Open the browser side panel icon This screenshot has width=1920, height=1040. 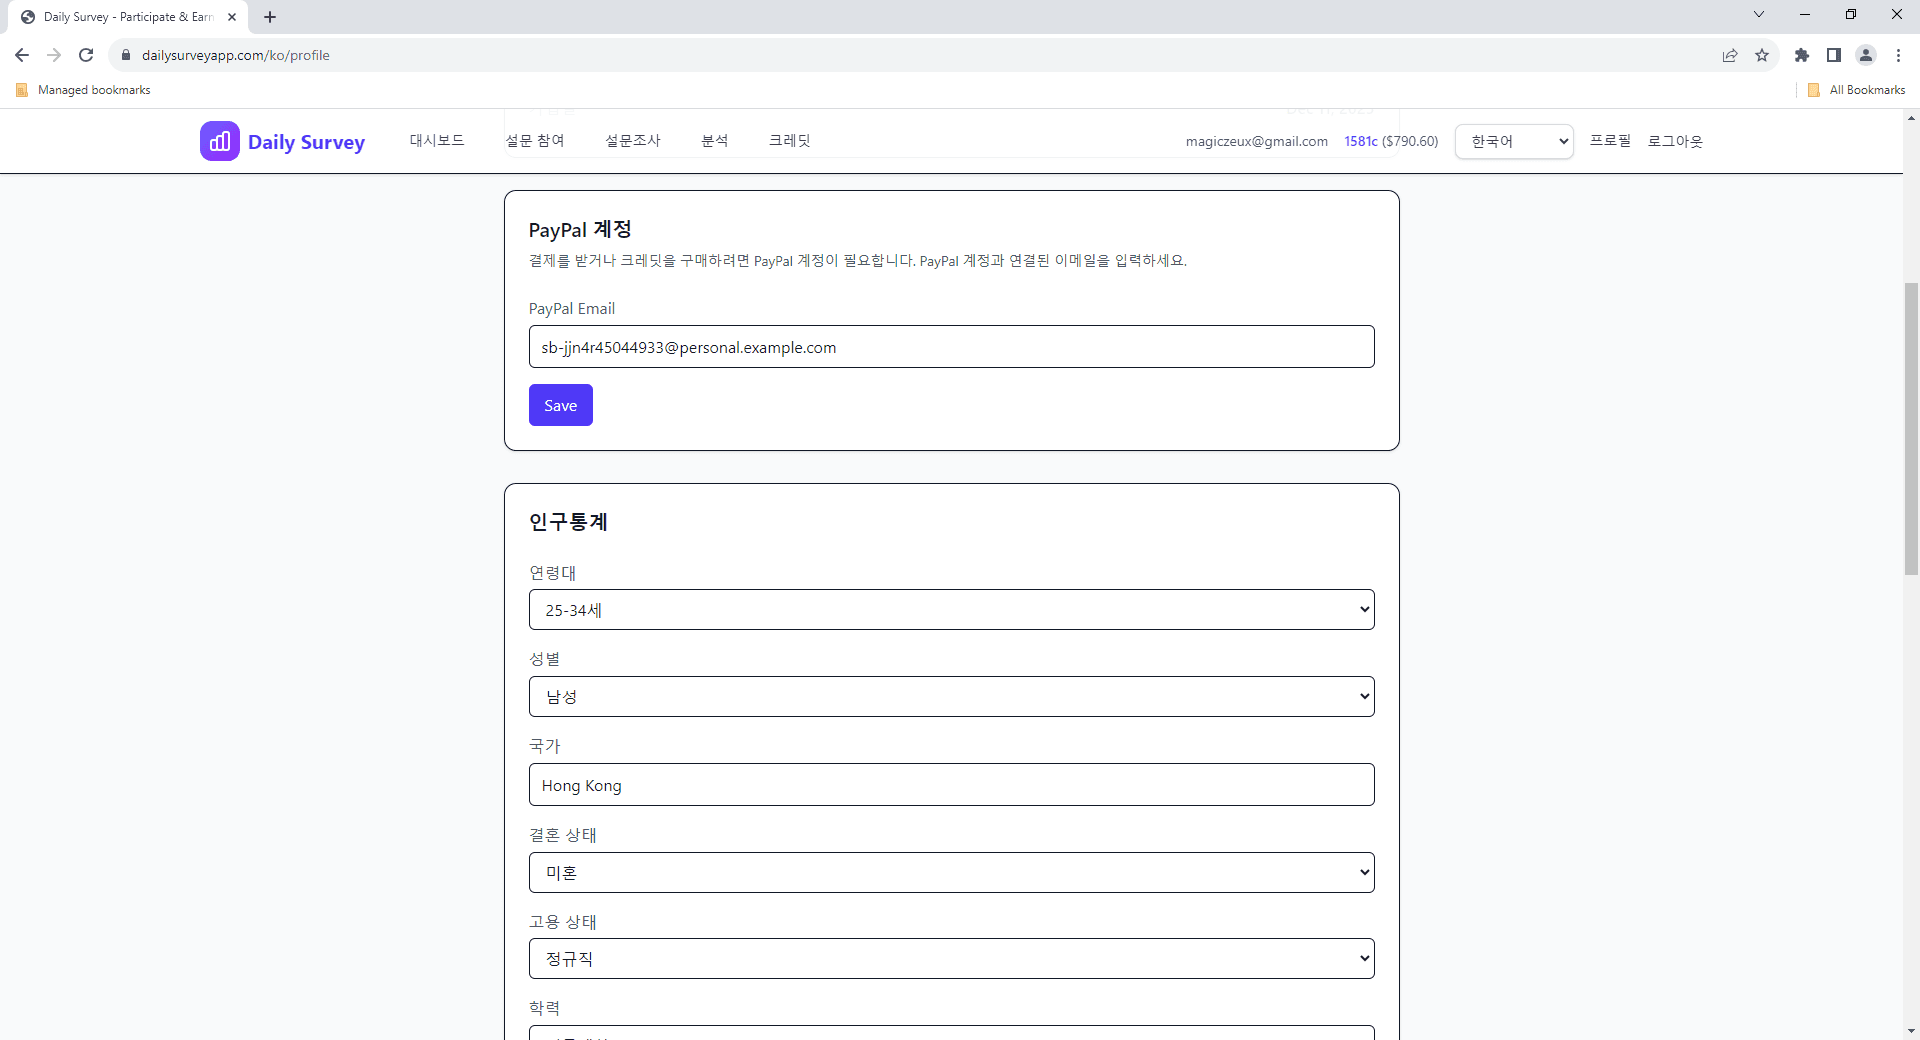pyautogui.click(x=1834, y=55)
